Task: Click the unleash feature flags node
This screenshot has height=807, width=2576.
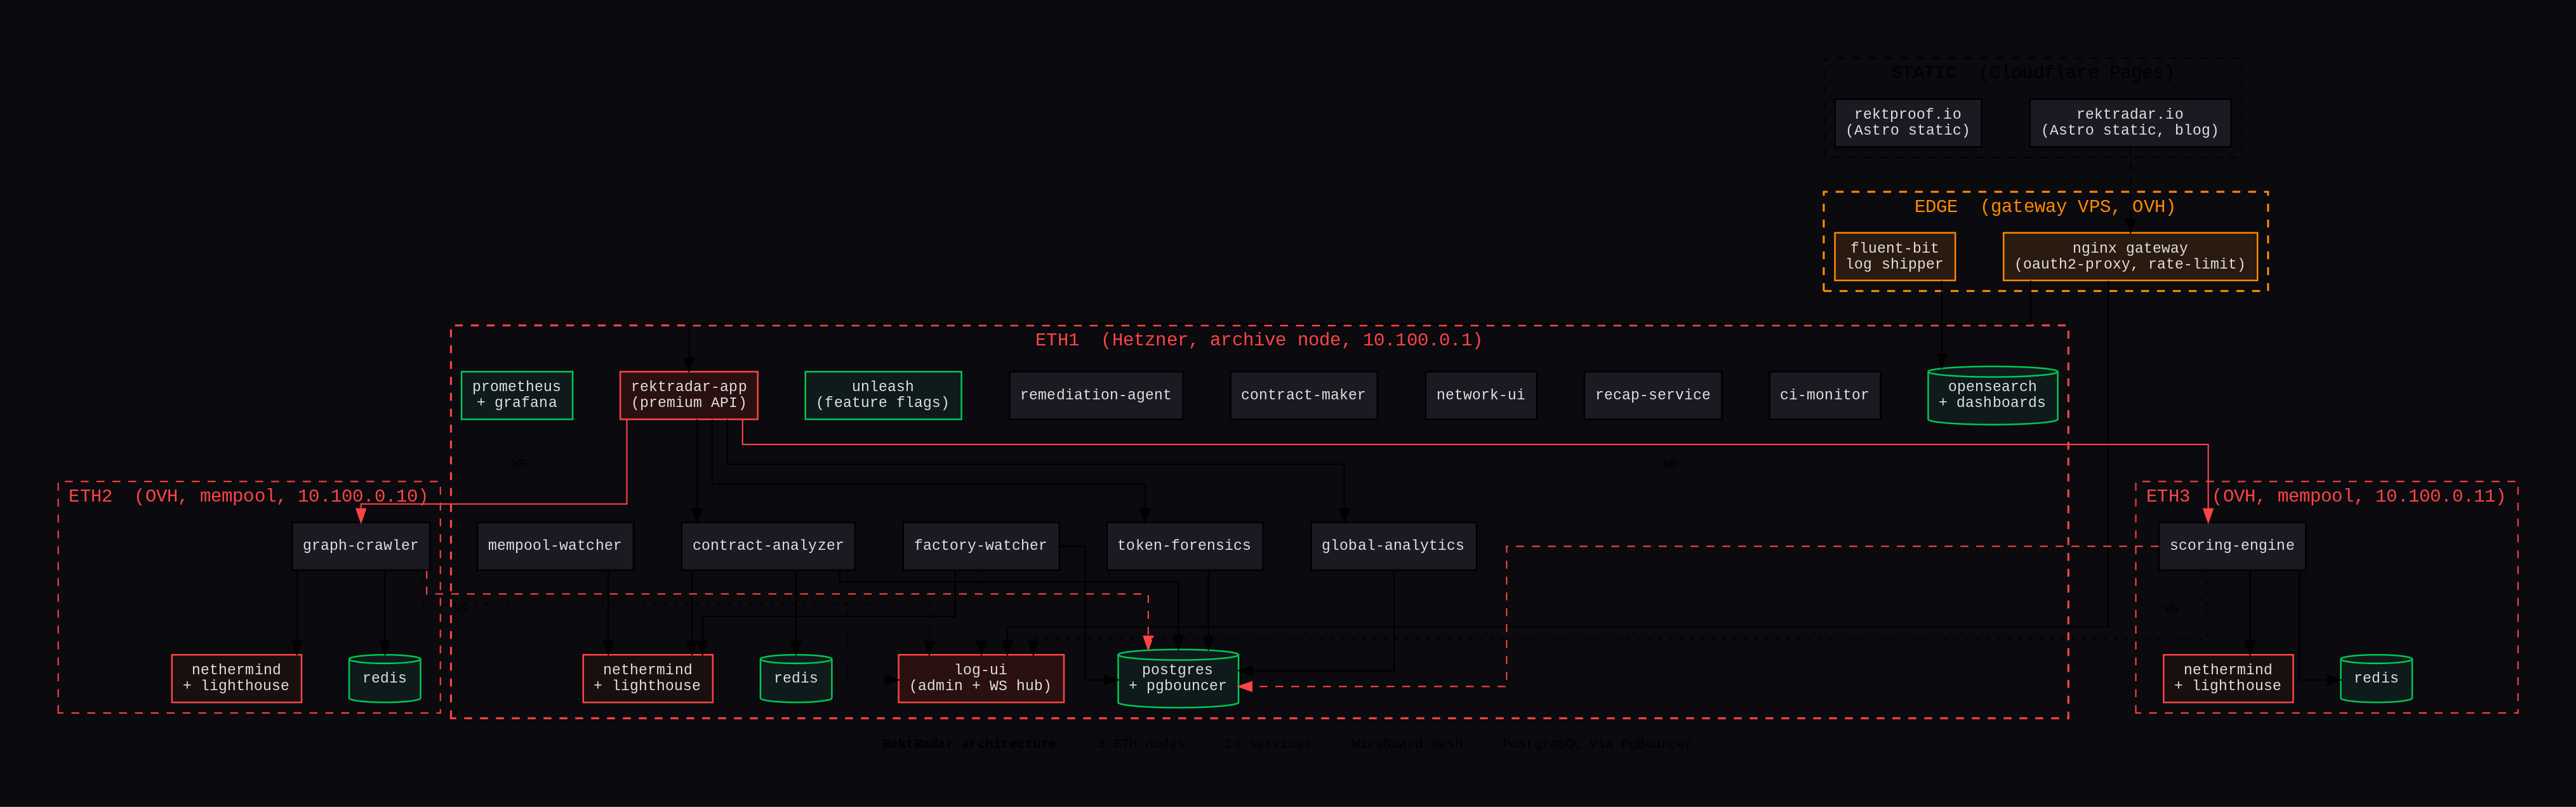Action: click(x=882, y=395)
